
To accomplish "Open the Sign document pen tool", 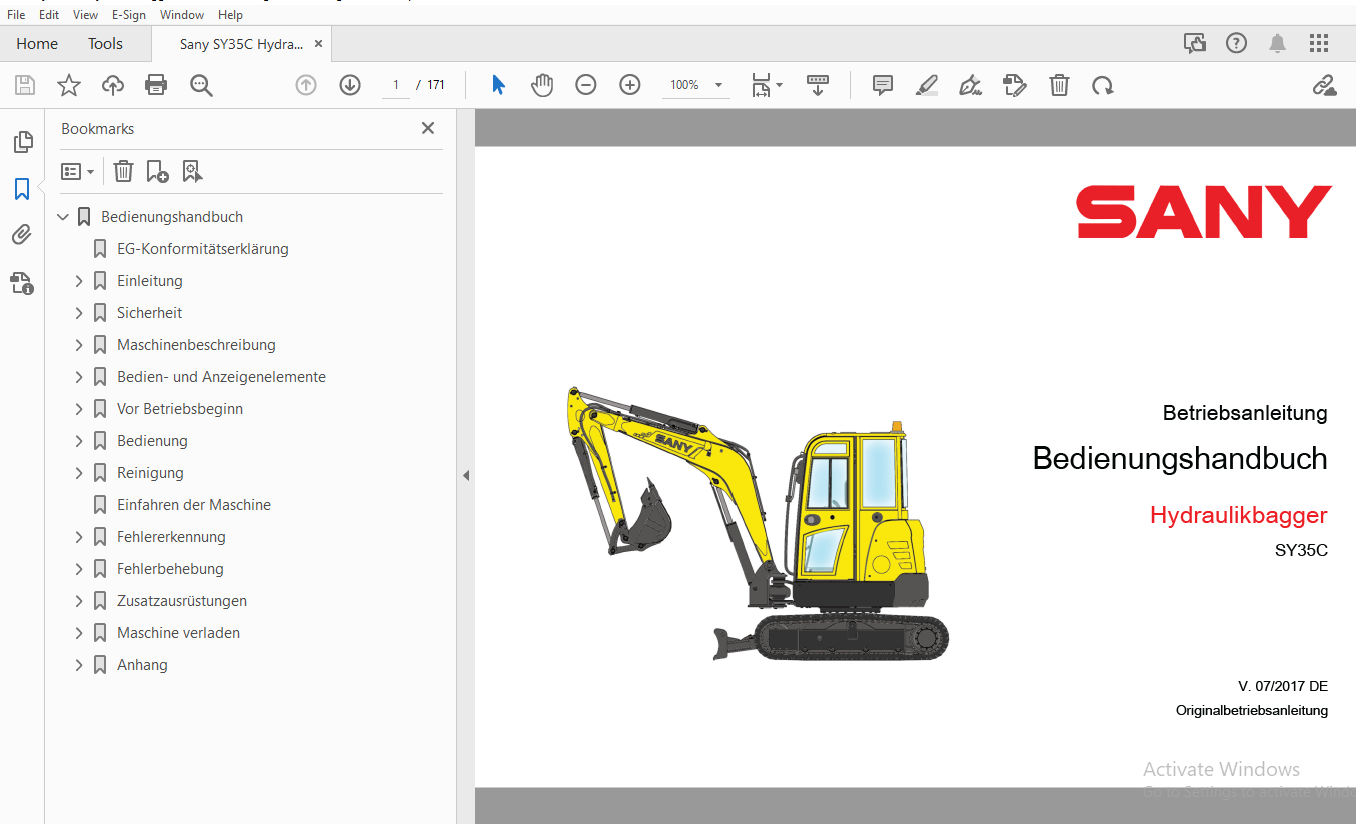I will (970, 85).
